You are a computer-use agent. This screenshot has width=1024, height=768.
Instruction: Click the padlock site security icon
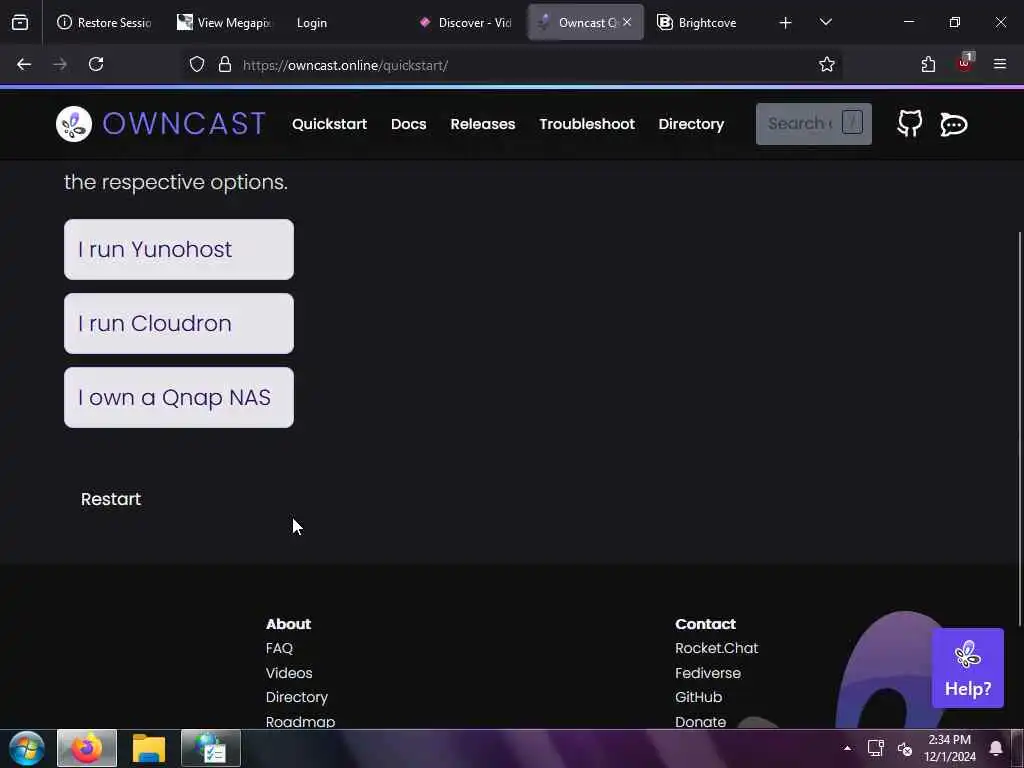click(225, 65)
